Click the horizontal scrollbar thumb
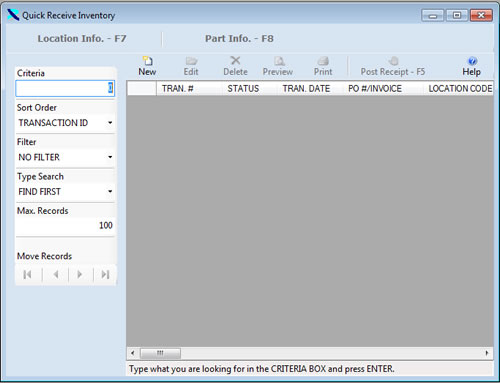Image resolution: width=500 pixels, height=383 pixels. [x=160, y=353]
